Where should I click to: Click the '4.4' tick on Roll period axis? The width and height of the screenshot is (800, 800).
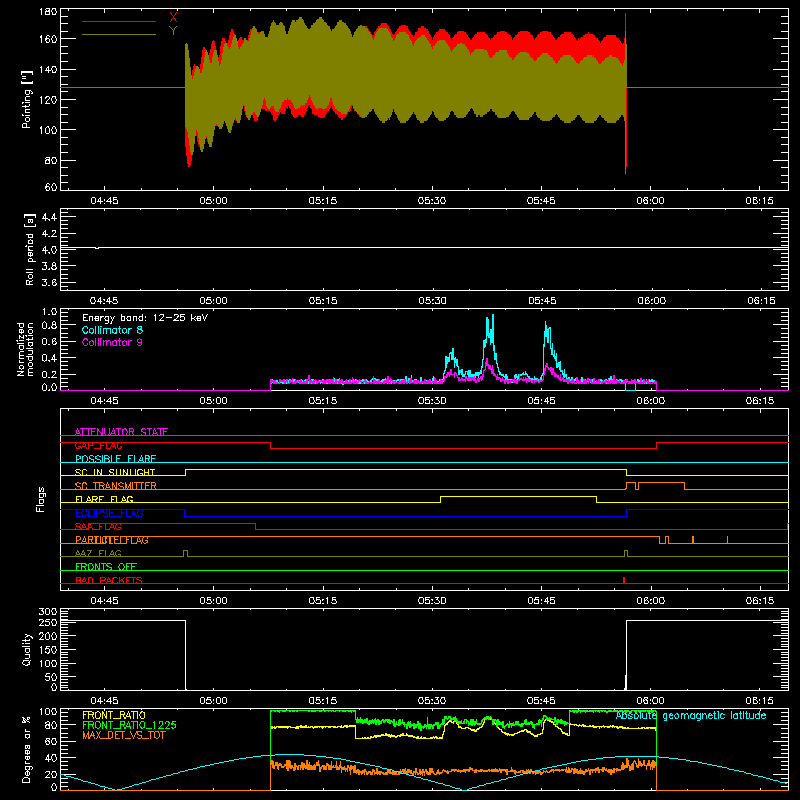click(x=49, y=217)
